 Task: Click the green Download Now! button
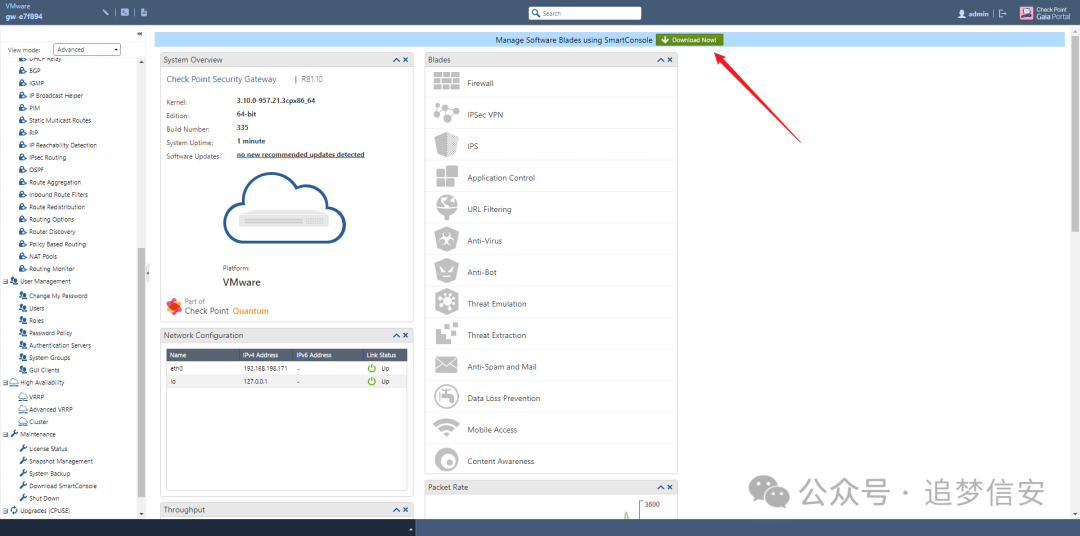(x=689, y=40)
